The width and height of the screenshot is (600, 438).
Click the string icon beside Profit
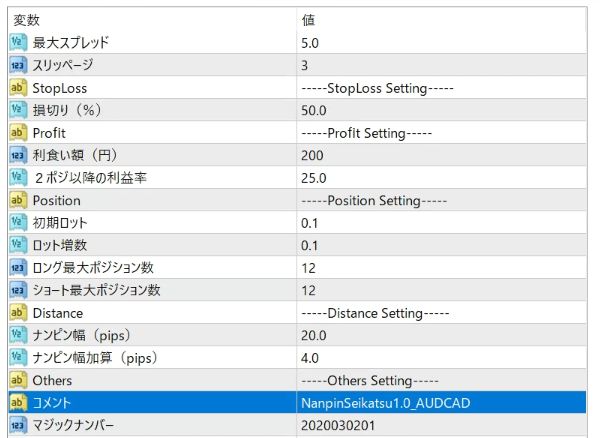click(17, 133)
